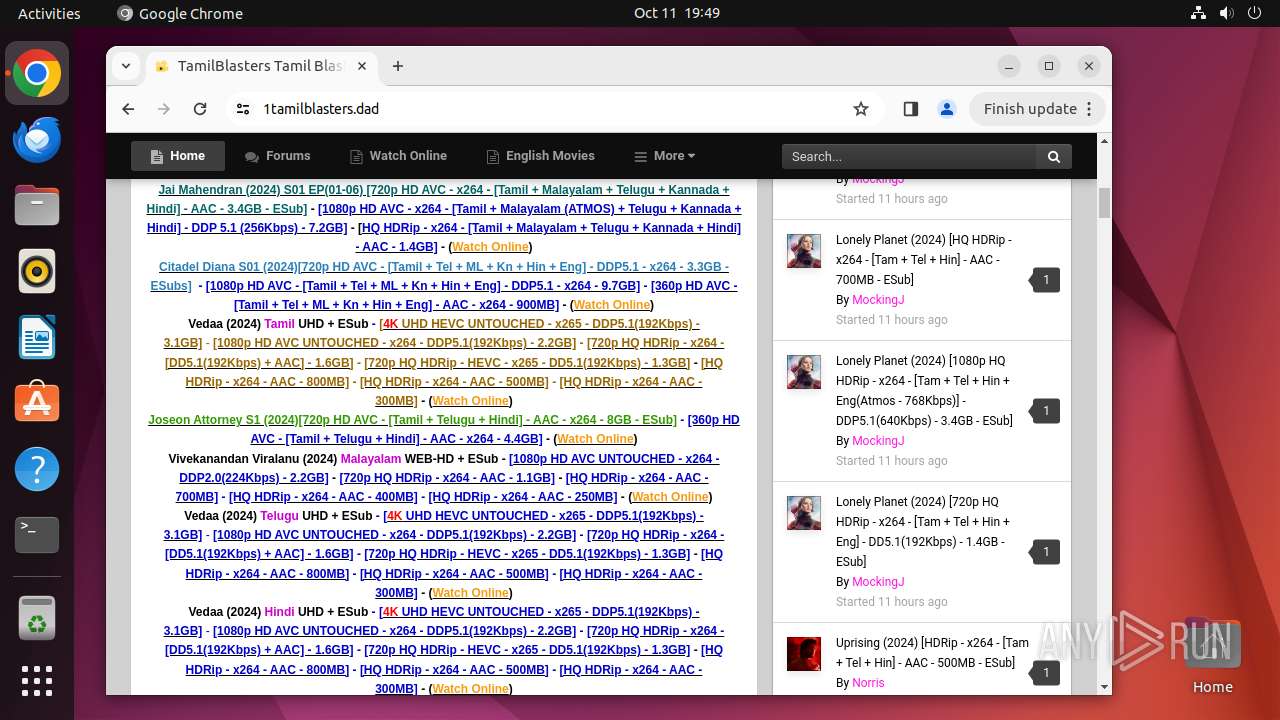Go back with the browser back arrow
The image size is (1280, 720).
[x=128, y=109]
